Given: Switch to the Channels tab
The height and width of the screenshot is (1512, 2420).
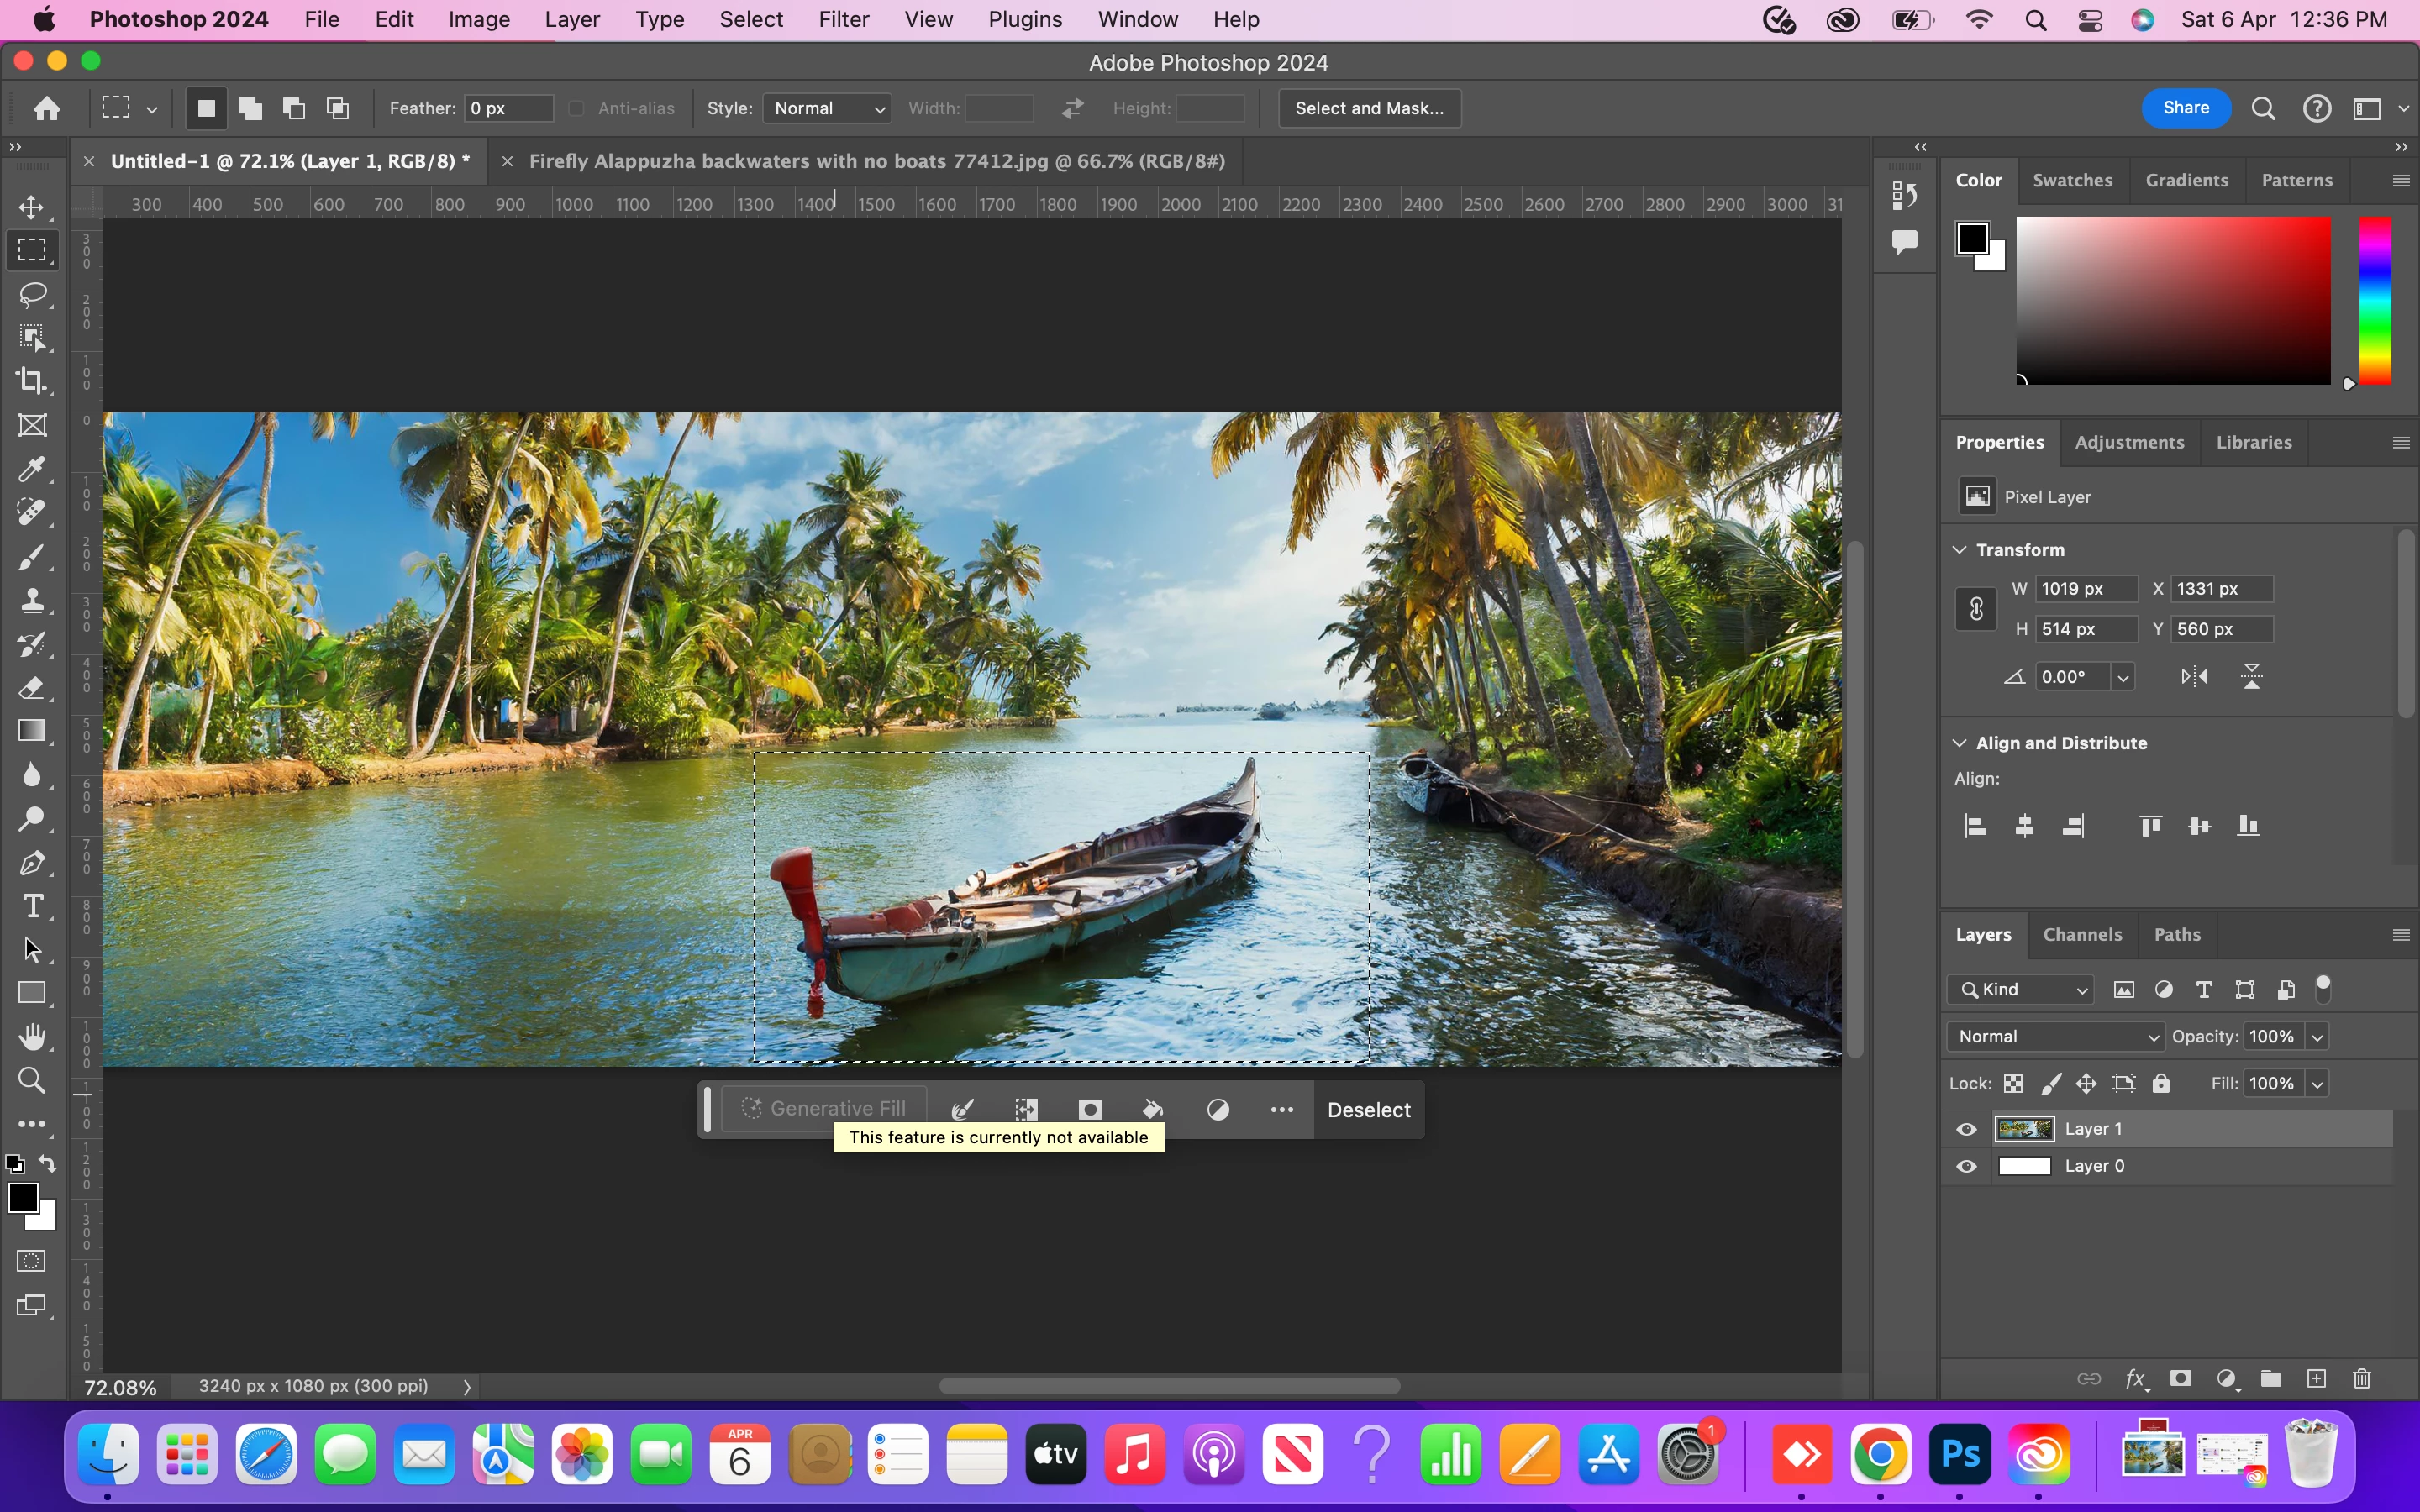Looking at the screenshot, I should 2082,934.
